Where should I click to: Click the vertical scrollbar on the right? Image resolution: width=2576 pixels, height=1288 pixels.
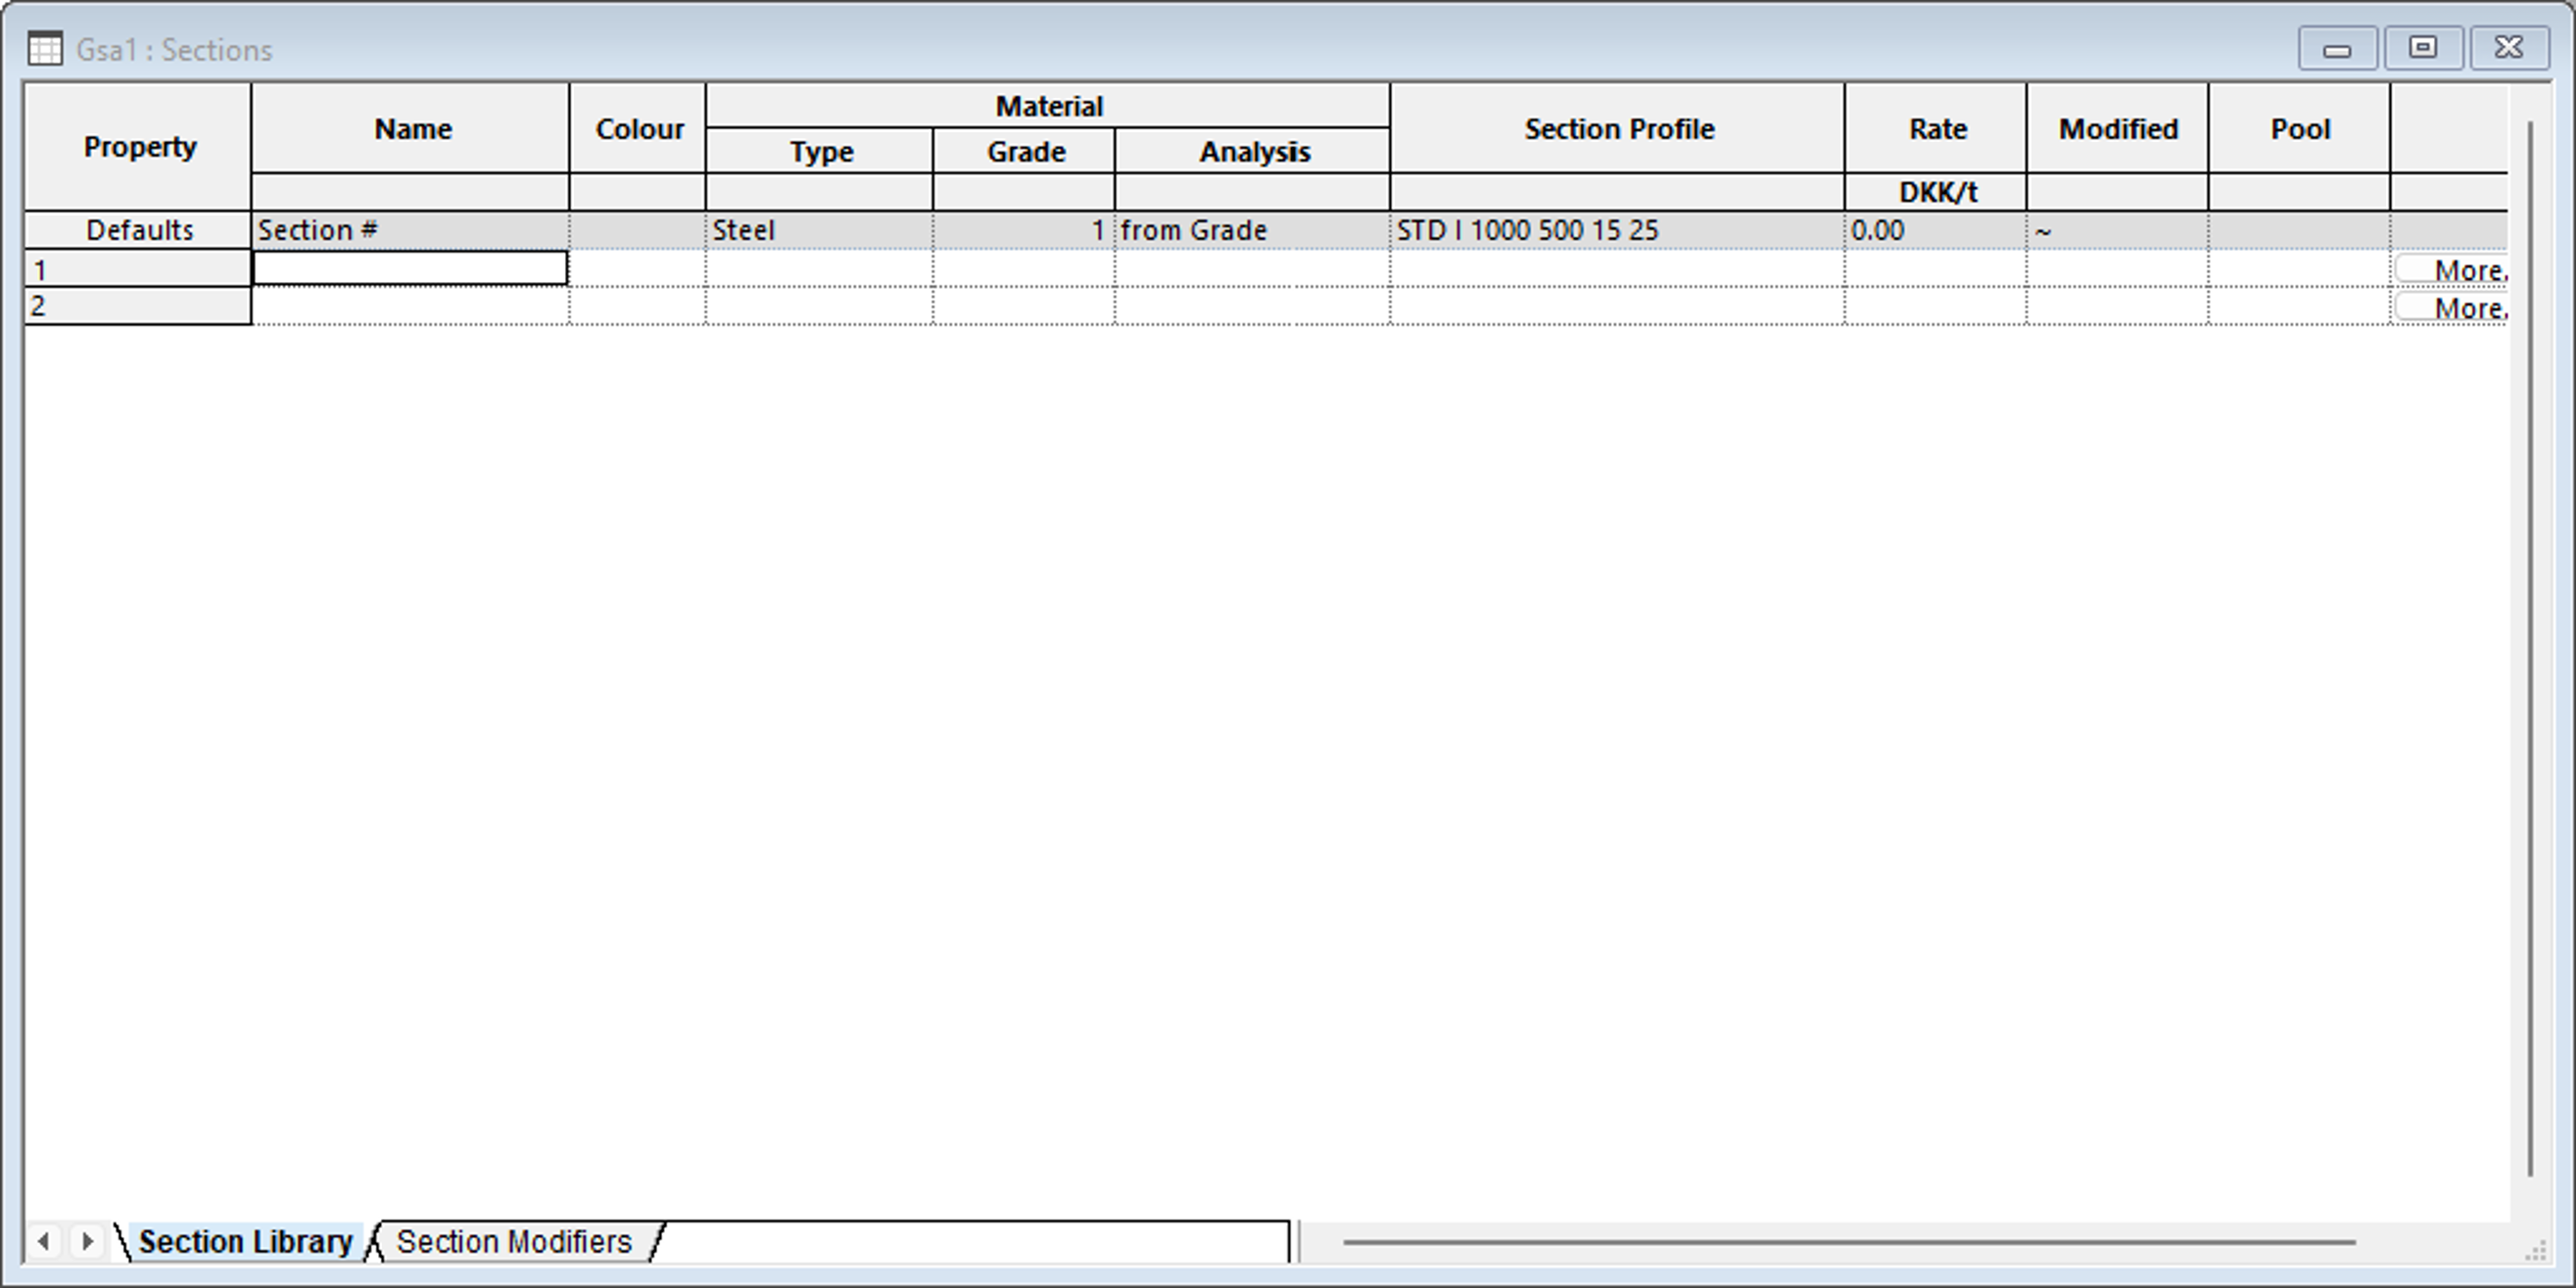pos(2531,648)
